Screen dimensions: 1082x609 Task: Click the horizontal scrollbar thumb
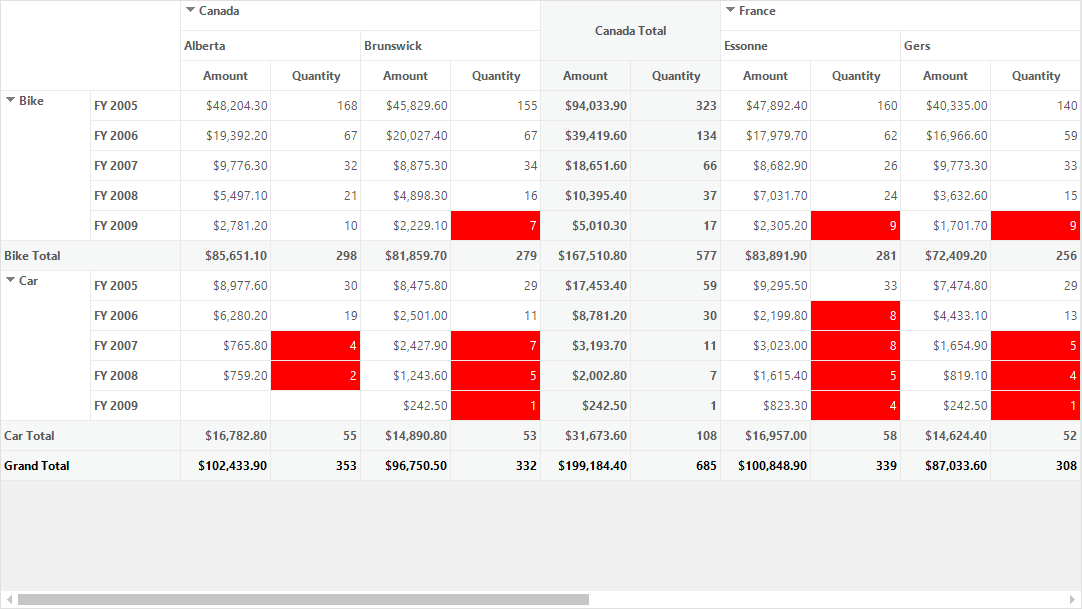click(303, 599)
